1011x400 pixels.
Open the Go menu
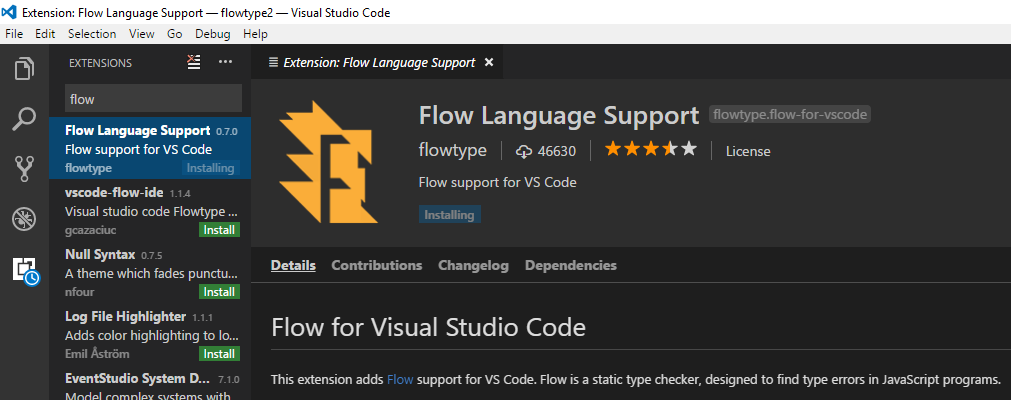(174, 34)
